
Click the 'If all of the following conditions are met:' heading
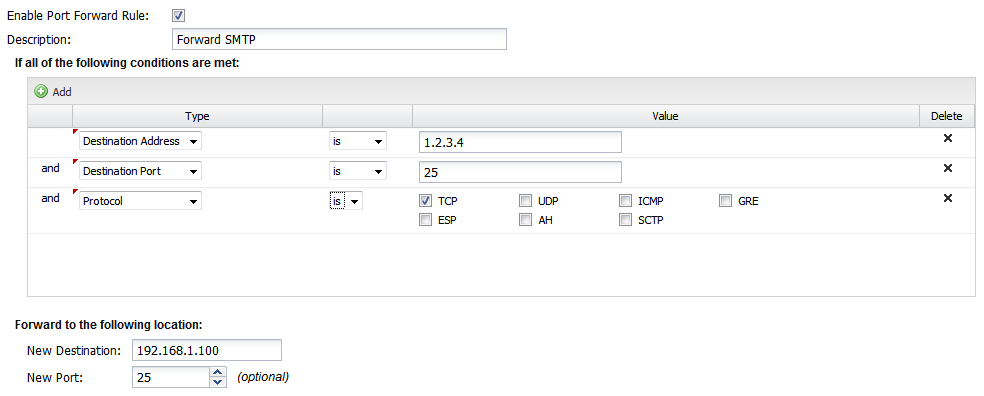127,63
